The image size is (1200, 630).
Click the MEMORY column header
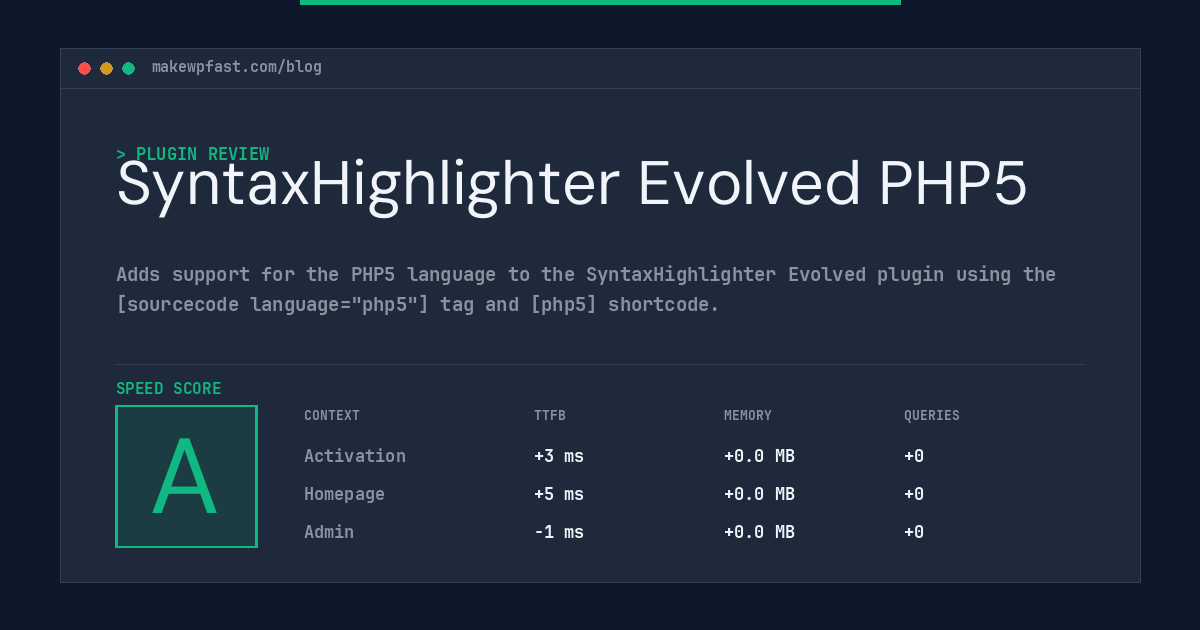pos(748,416)
